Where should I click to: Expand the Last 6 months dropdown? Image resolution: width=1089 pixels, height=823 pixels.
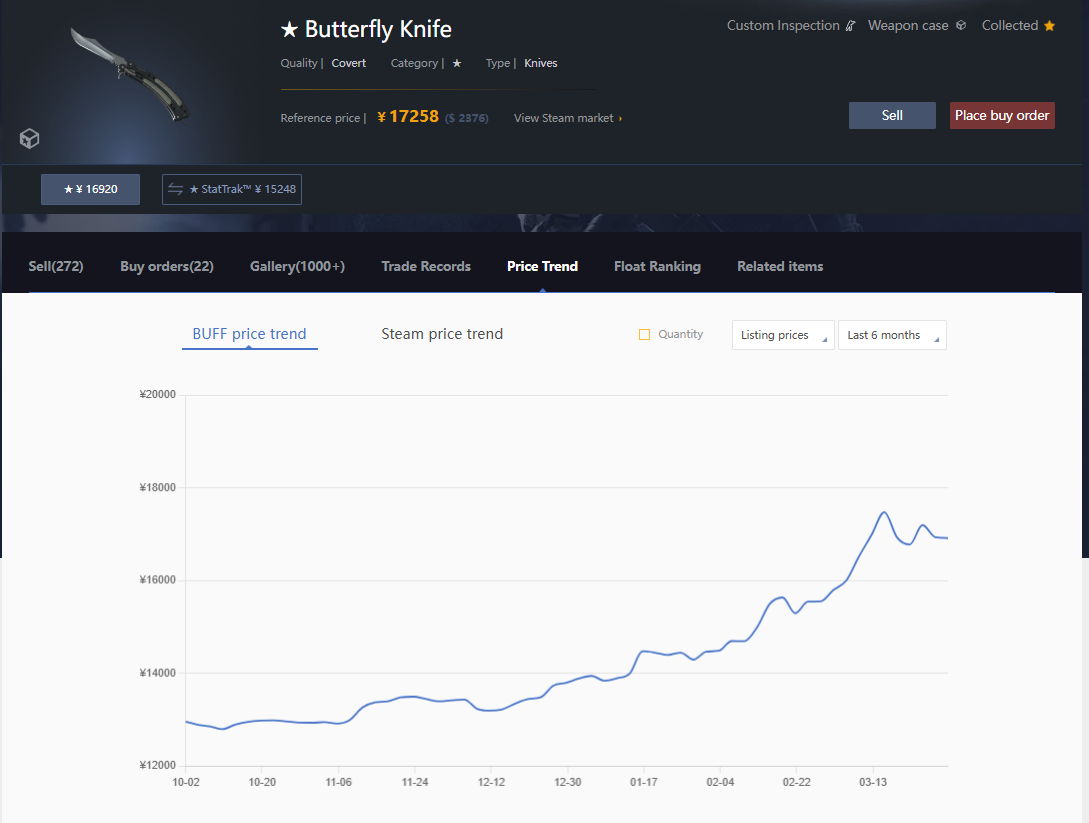coord(892,335)
